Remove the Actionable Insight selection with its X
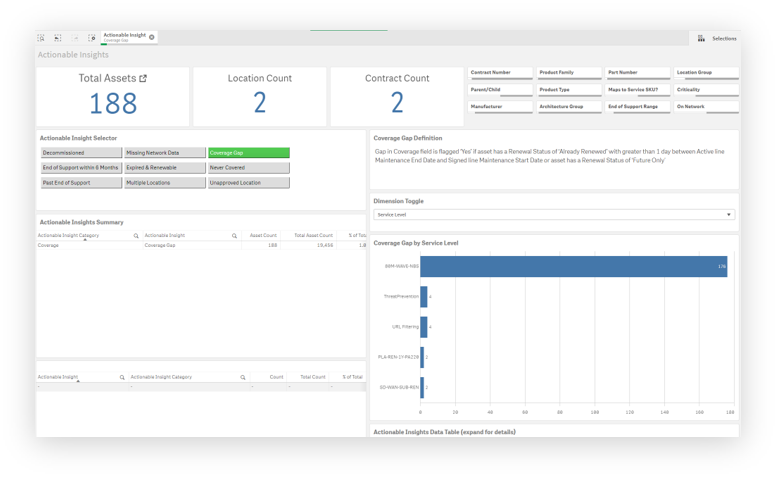Screen dimensions: 776x478 tap(151, 37)
